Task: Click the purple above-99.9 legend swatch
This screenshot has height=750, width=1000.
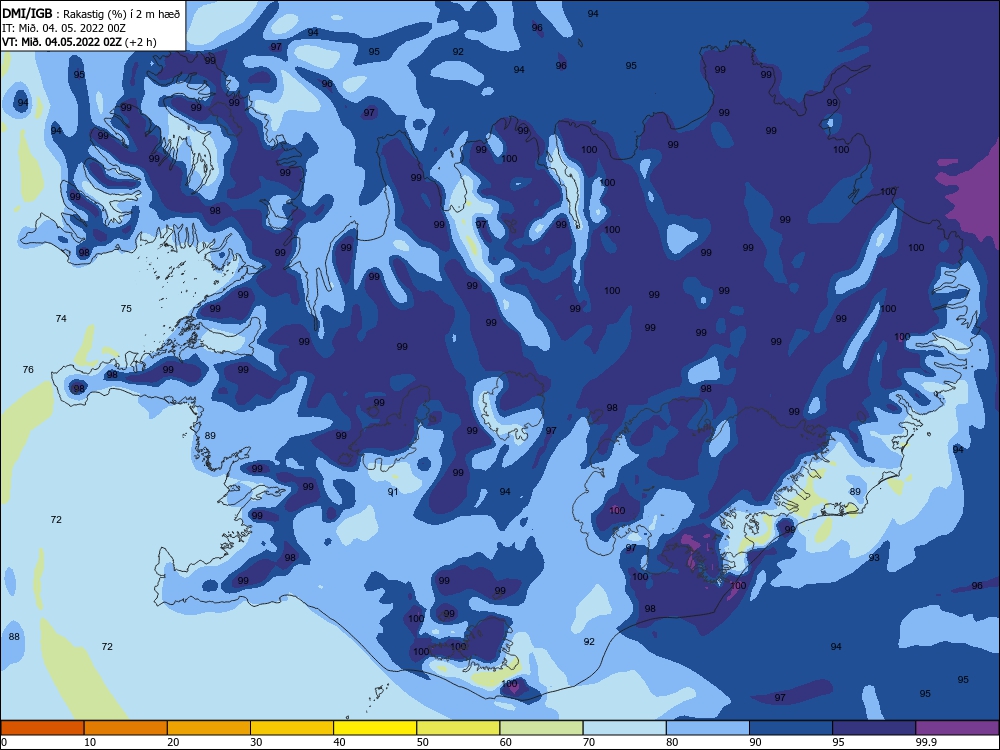Action: pyautogui.click(x=957, y=728)
